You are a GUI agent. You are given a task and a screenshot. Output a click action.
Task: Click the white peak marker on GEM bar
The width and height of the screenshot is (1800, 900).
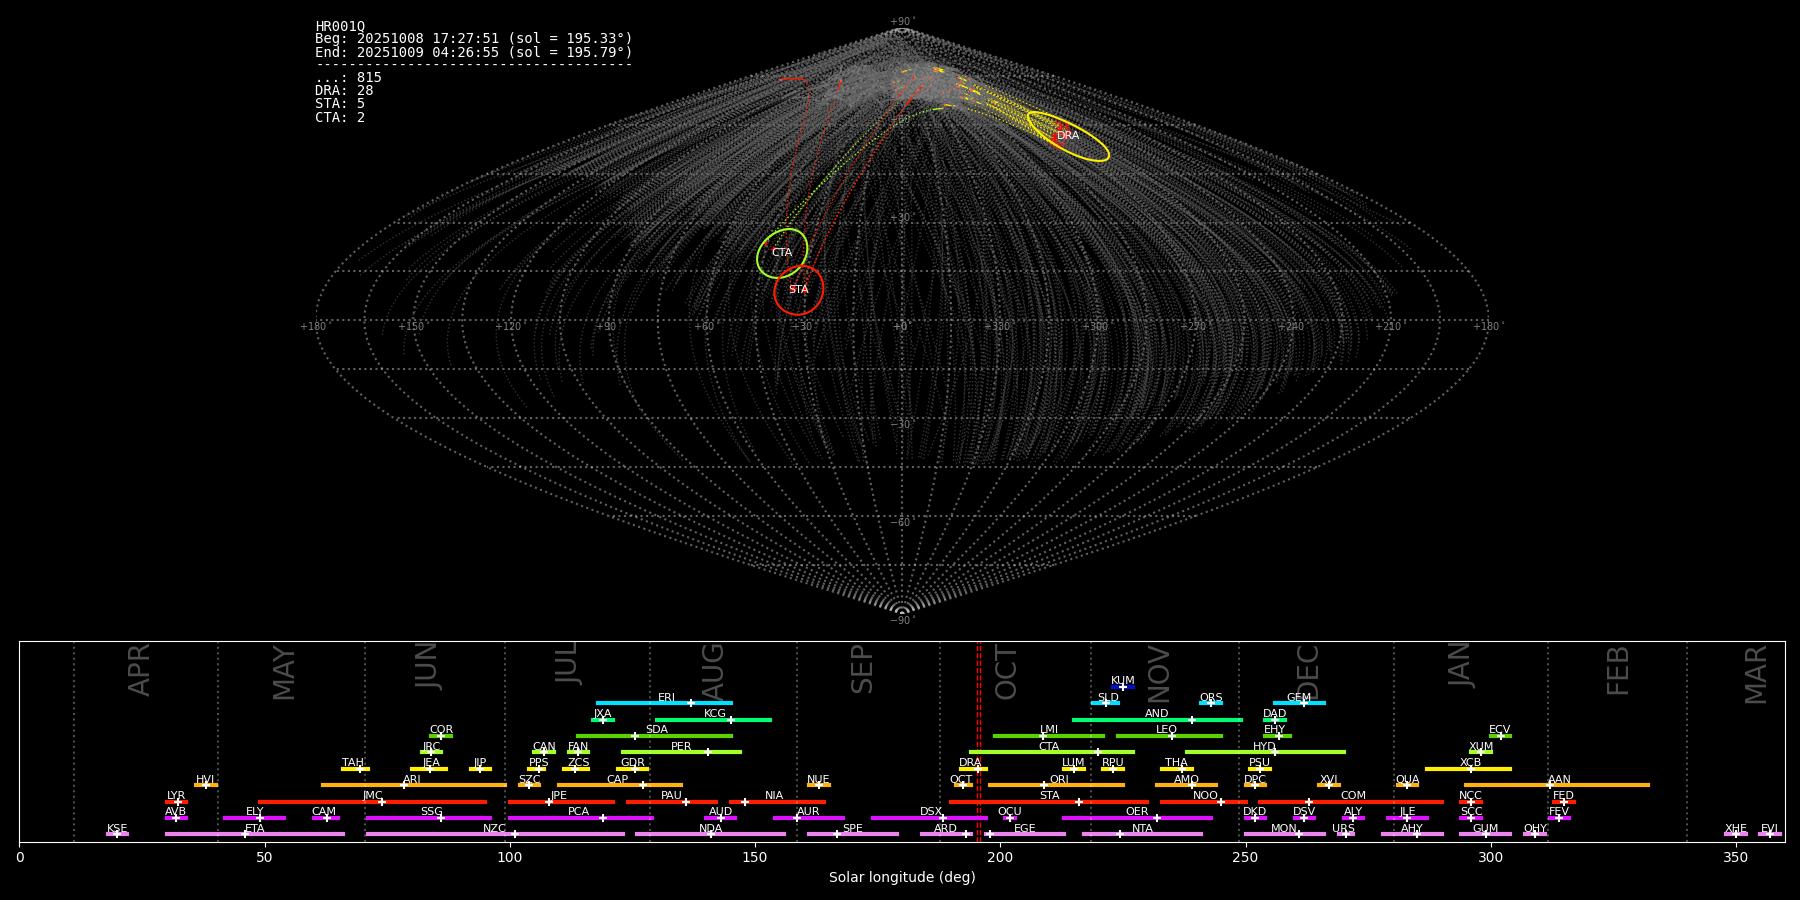pyautogui.click(x=1303, y=703)
